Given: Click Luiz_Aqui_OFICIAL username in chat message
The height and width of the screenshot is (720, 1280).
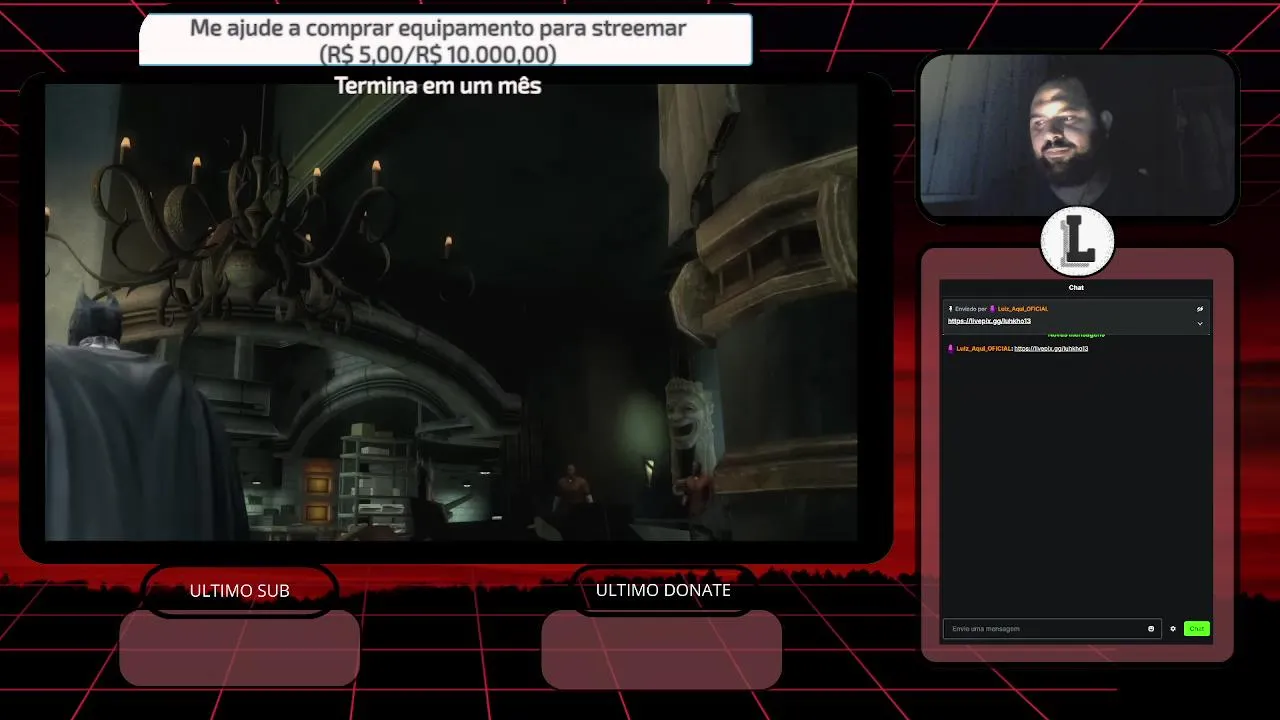Looking at the screenshot, I should pyautogui.click(x=984, y=348).
